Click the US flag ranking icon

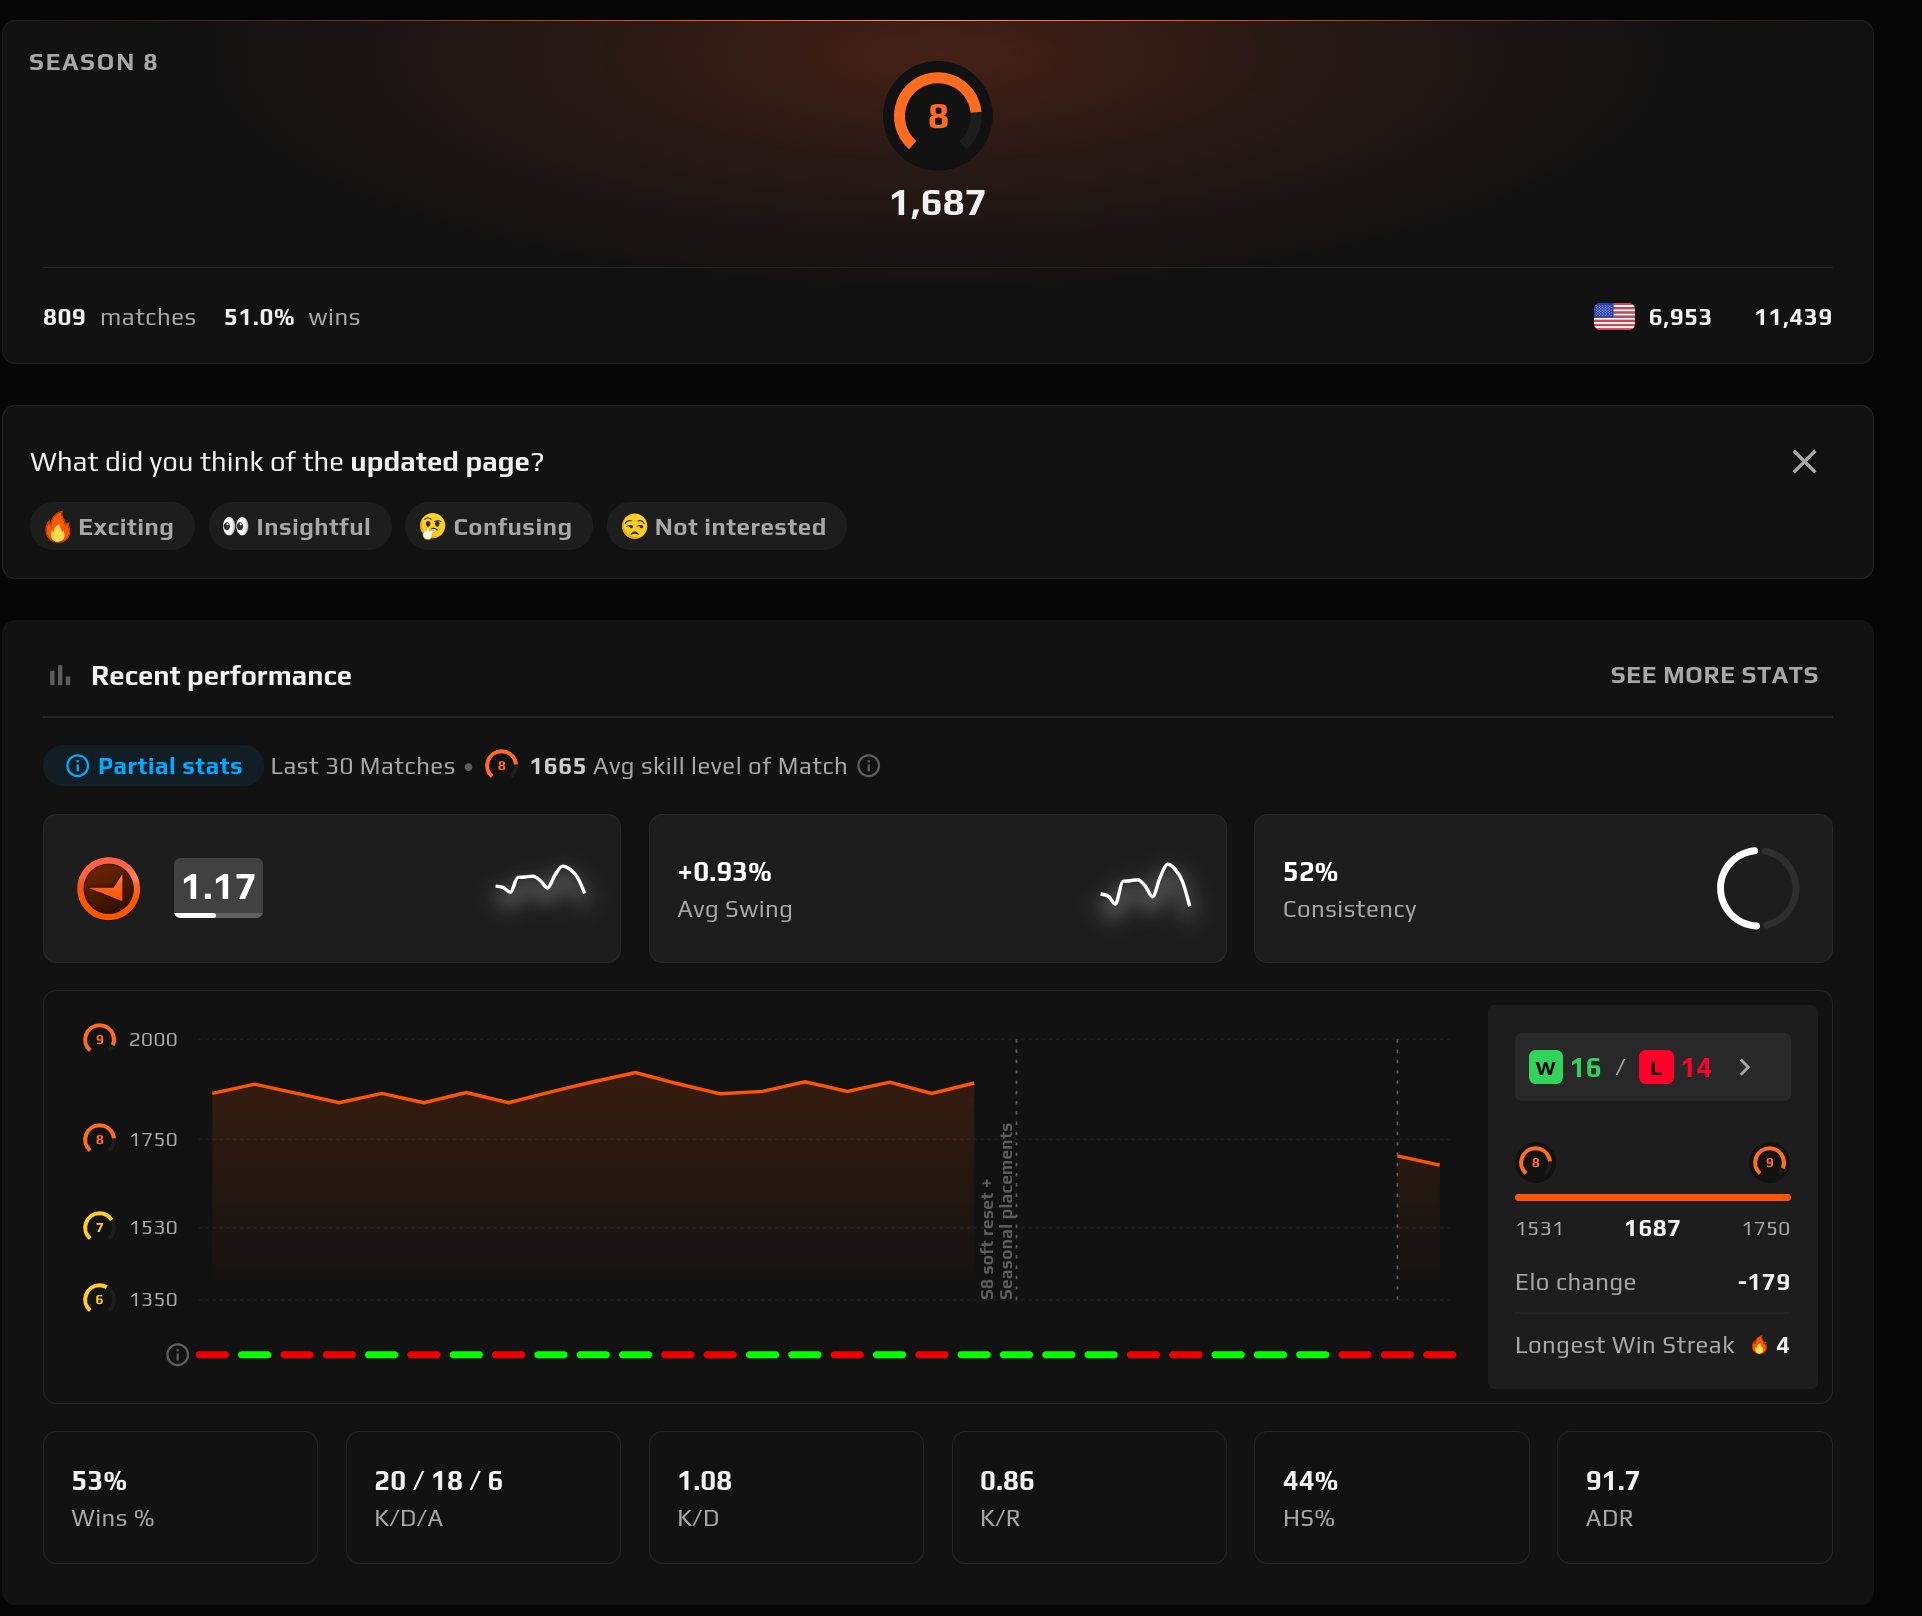(x=1614, y=317)
